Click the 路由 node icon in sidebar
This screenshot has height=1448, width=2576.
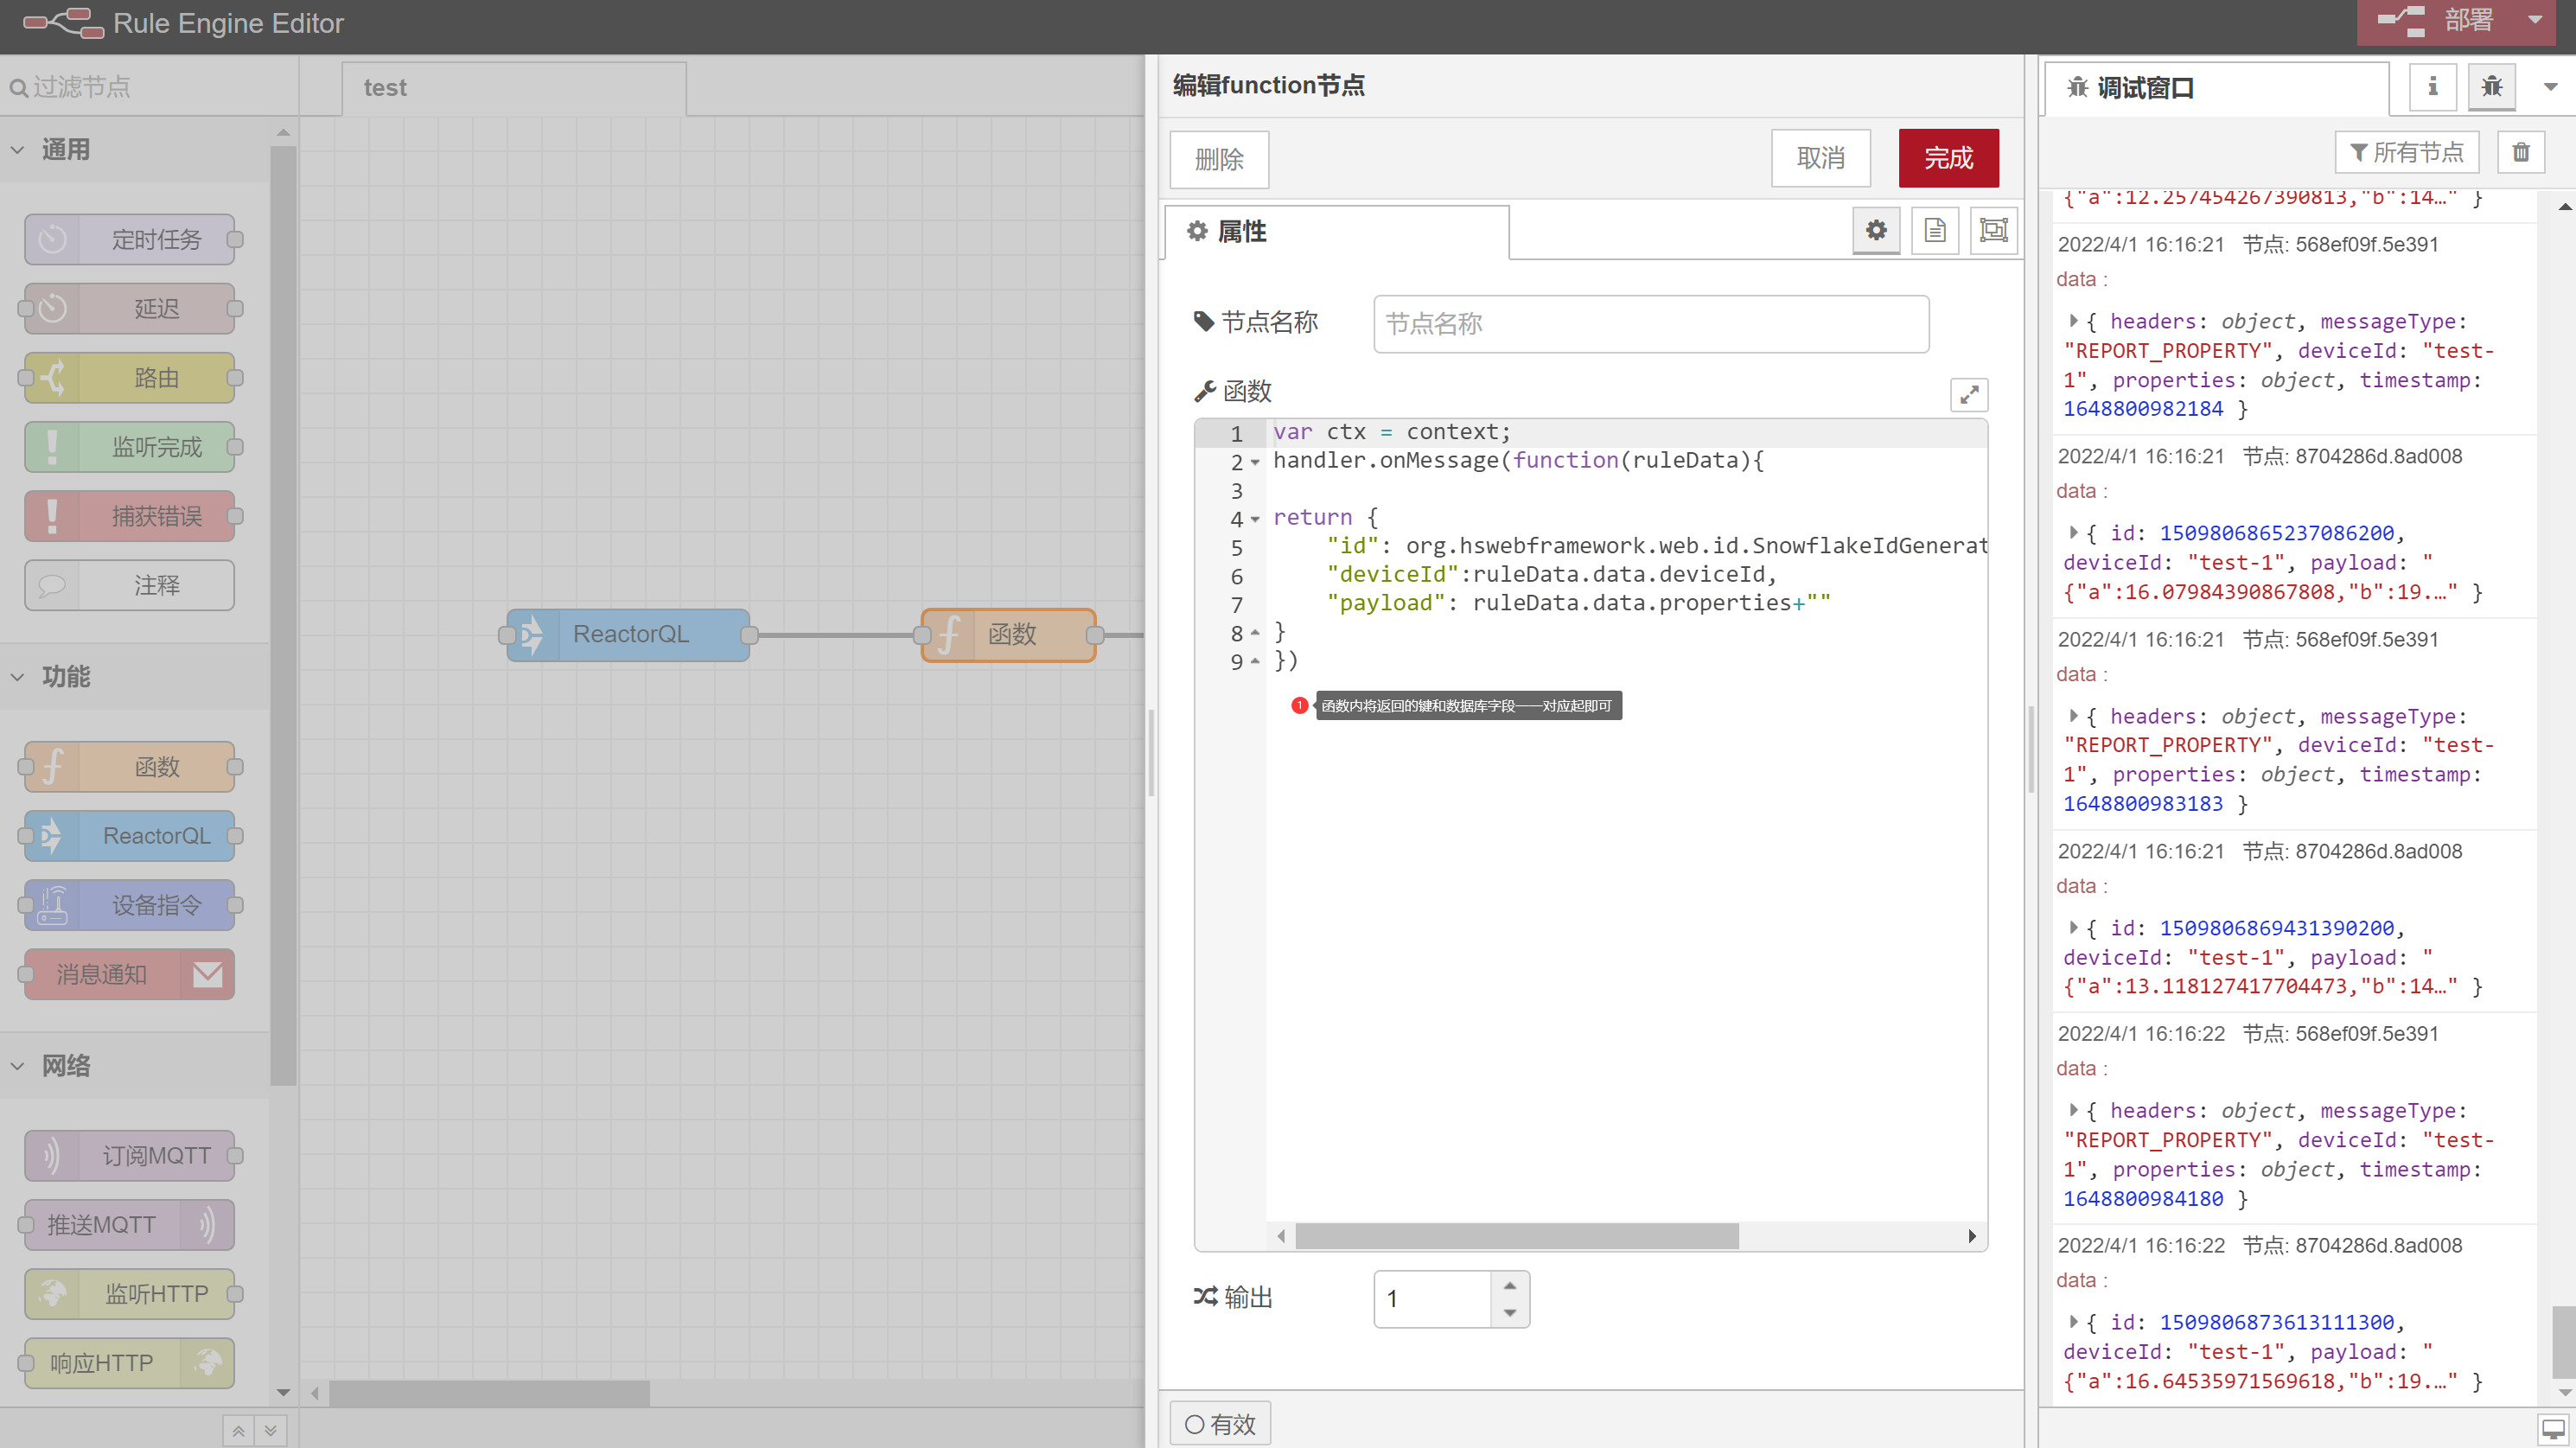pos(53,377)
